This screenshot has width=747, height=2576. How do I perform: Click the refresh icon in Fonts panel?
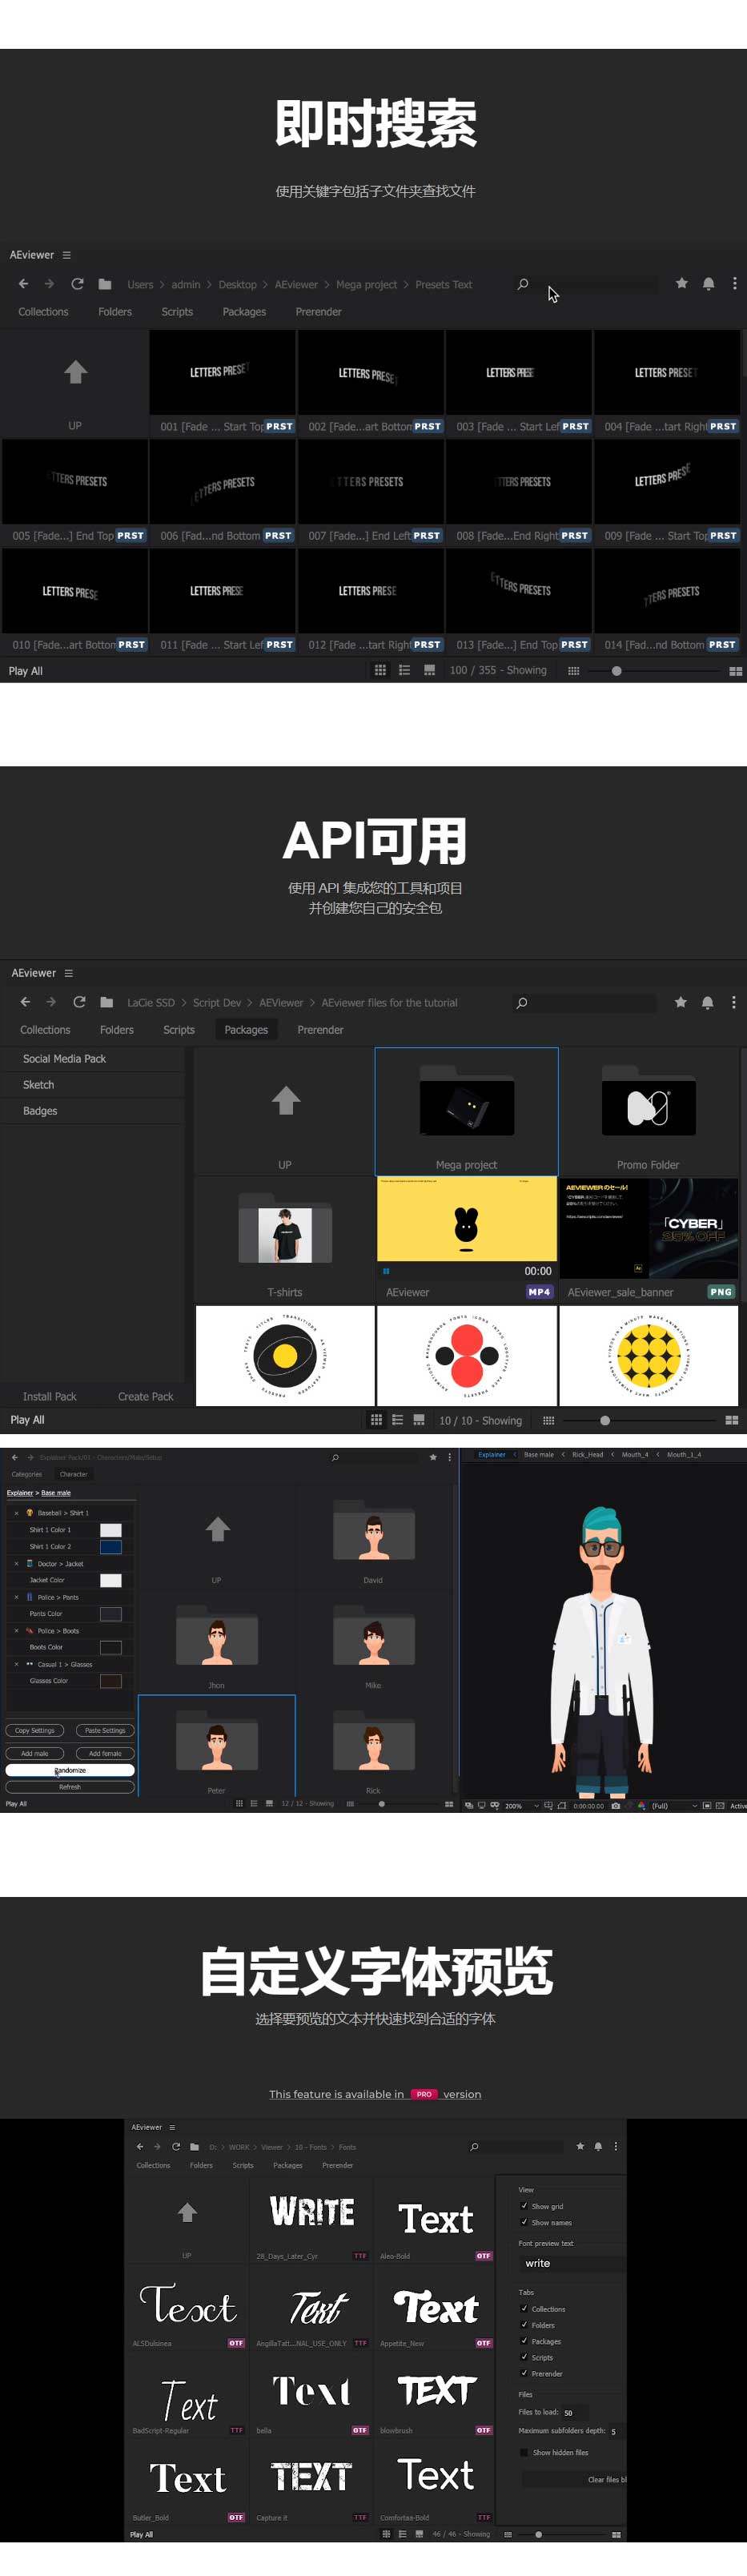[176, 2146]
